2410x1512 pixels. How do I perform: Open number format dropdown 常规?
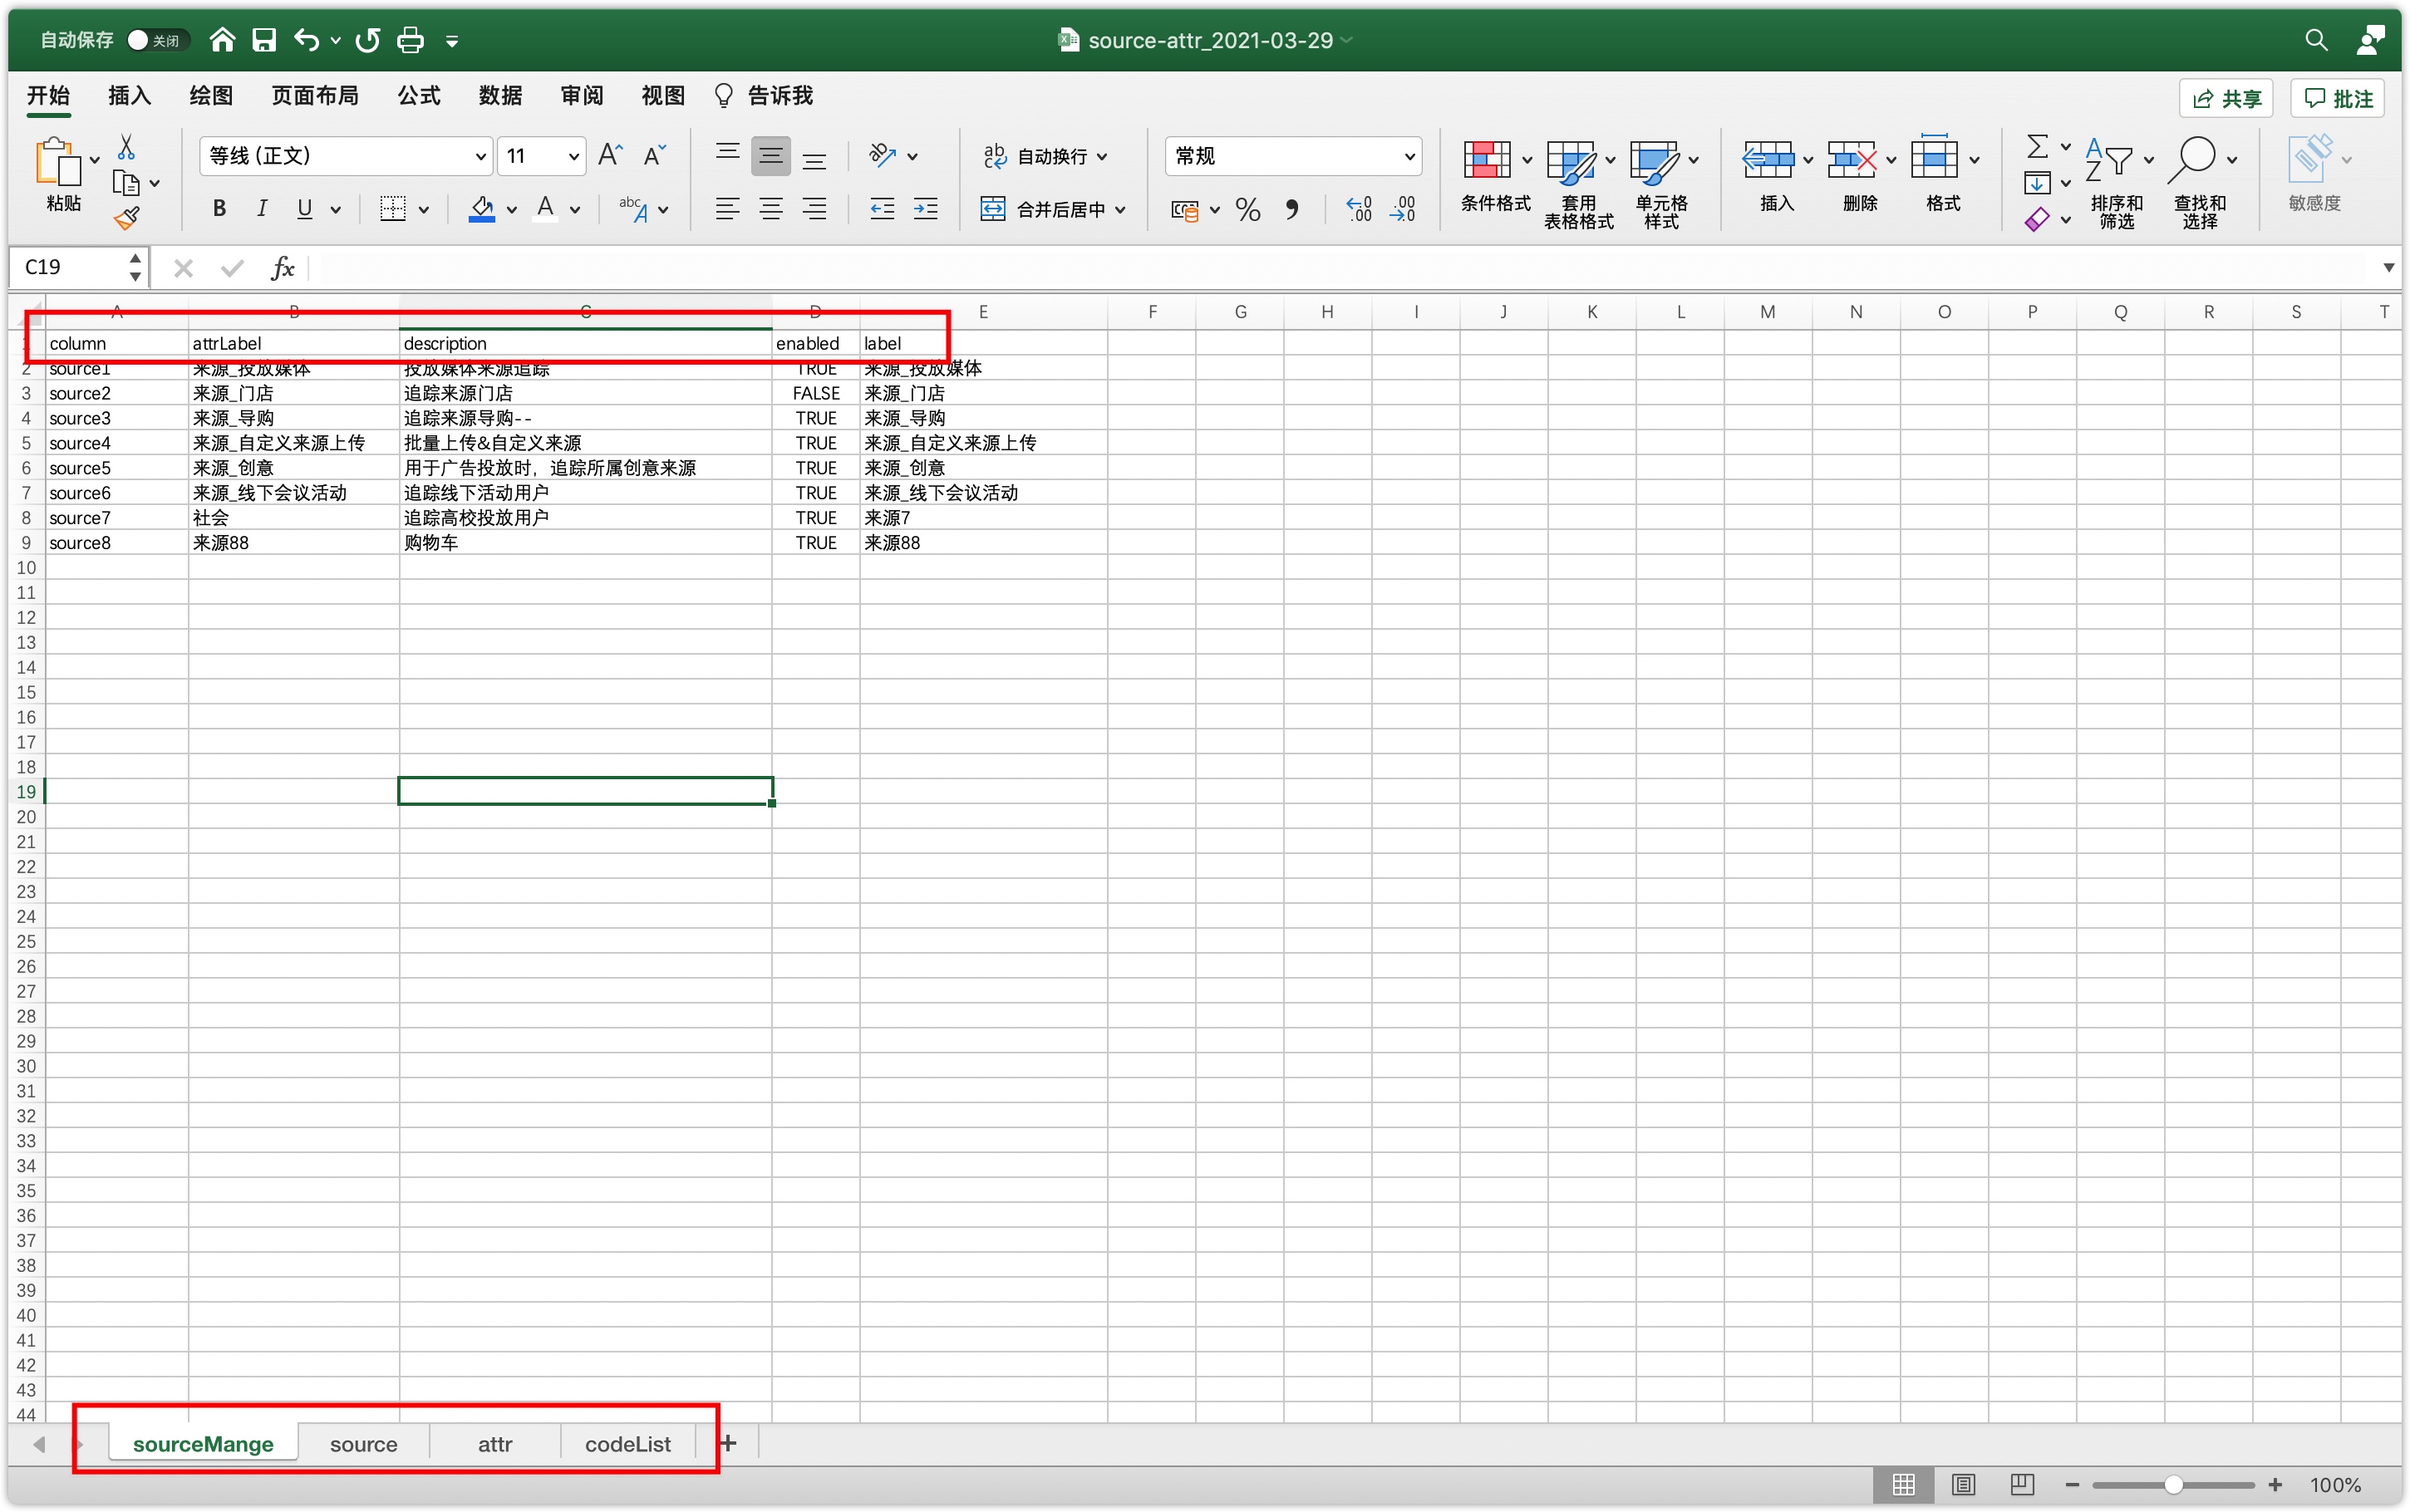pos(1409,156)
